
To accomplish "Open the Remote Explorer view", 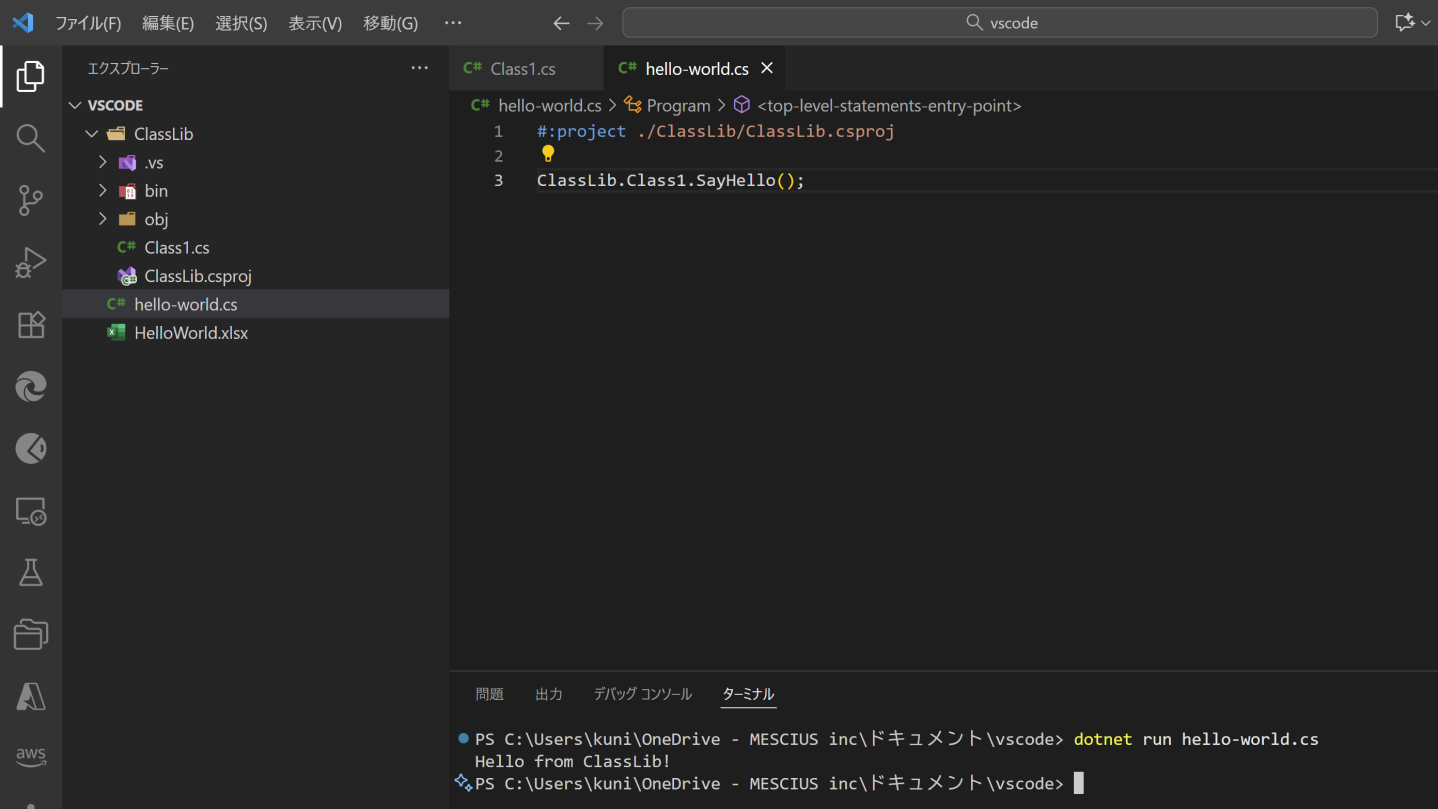I will pyautogui.click(x=31, y=512).
